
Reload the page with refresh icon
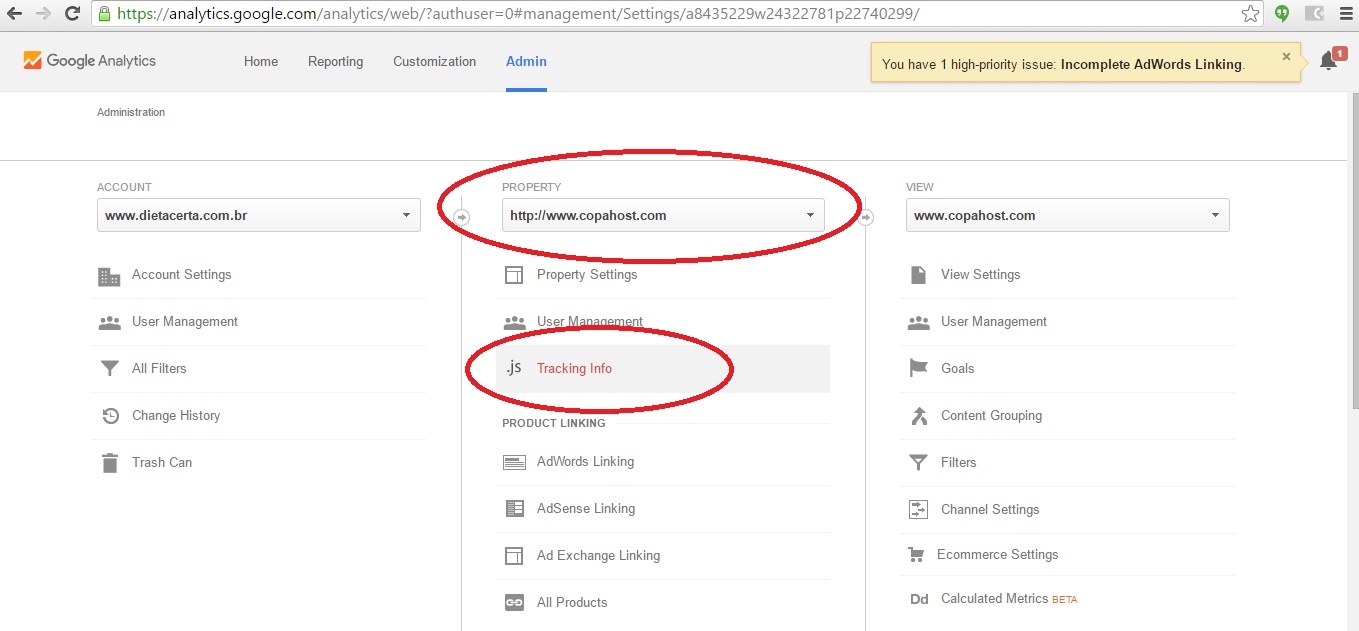72,14
